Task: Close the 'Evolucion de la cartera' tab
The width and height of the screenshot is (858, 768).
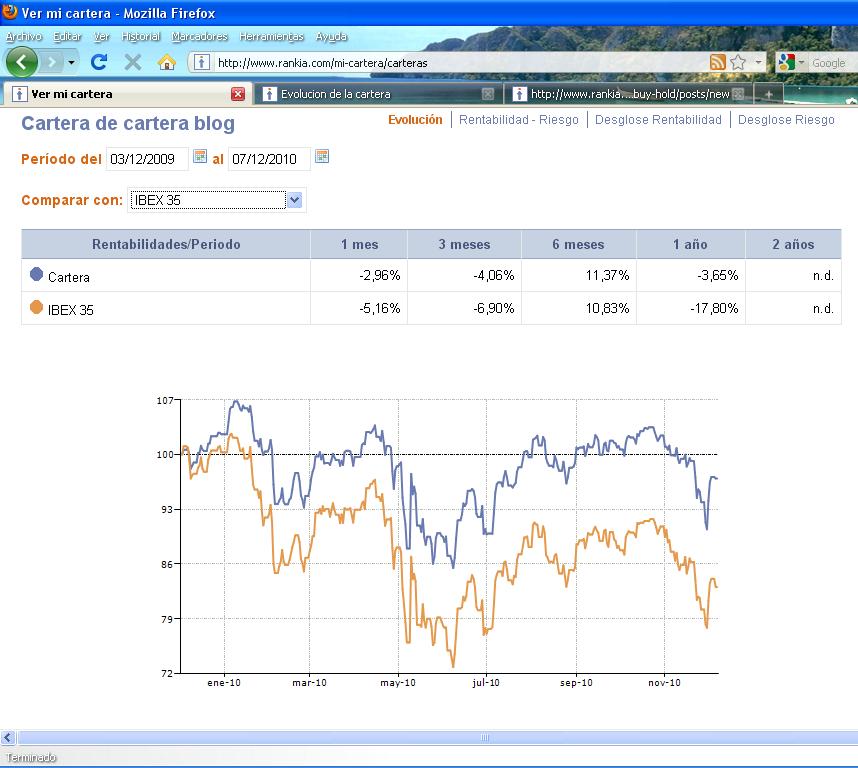Action: [488, 94]
